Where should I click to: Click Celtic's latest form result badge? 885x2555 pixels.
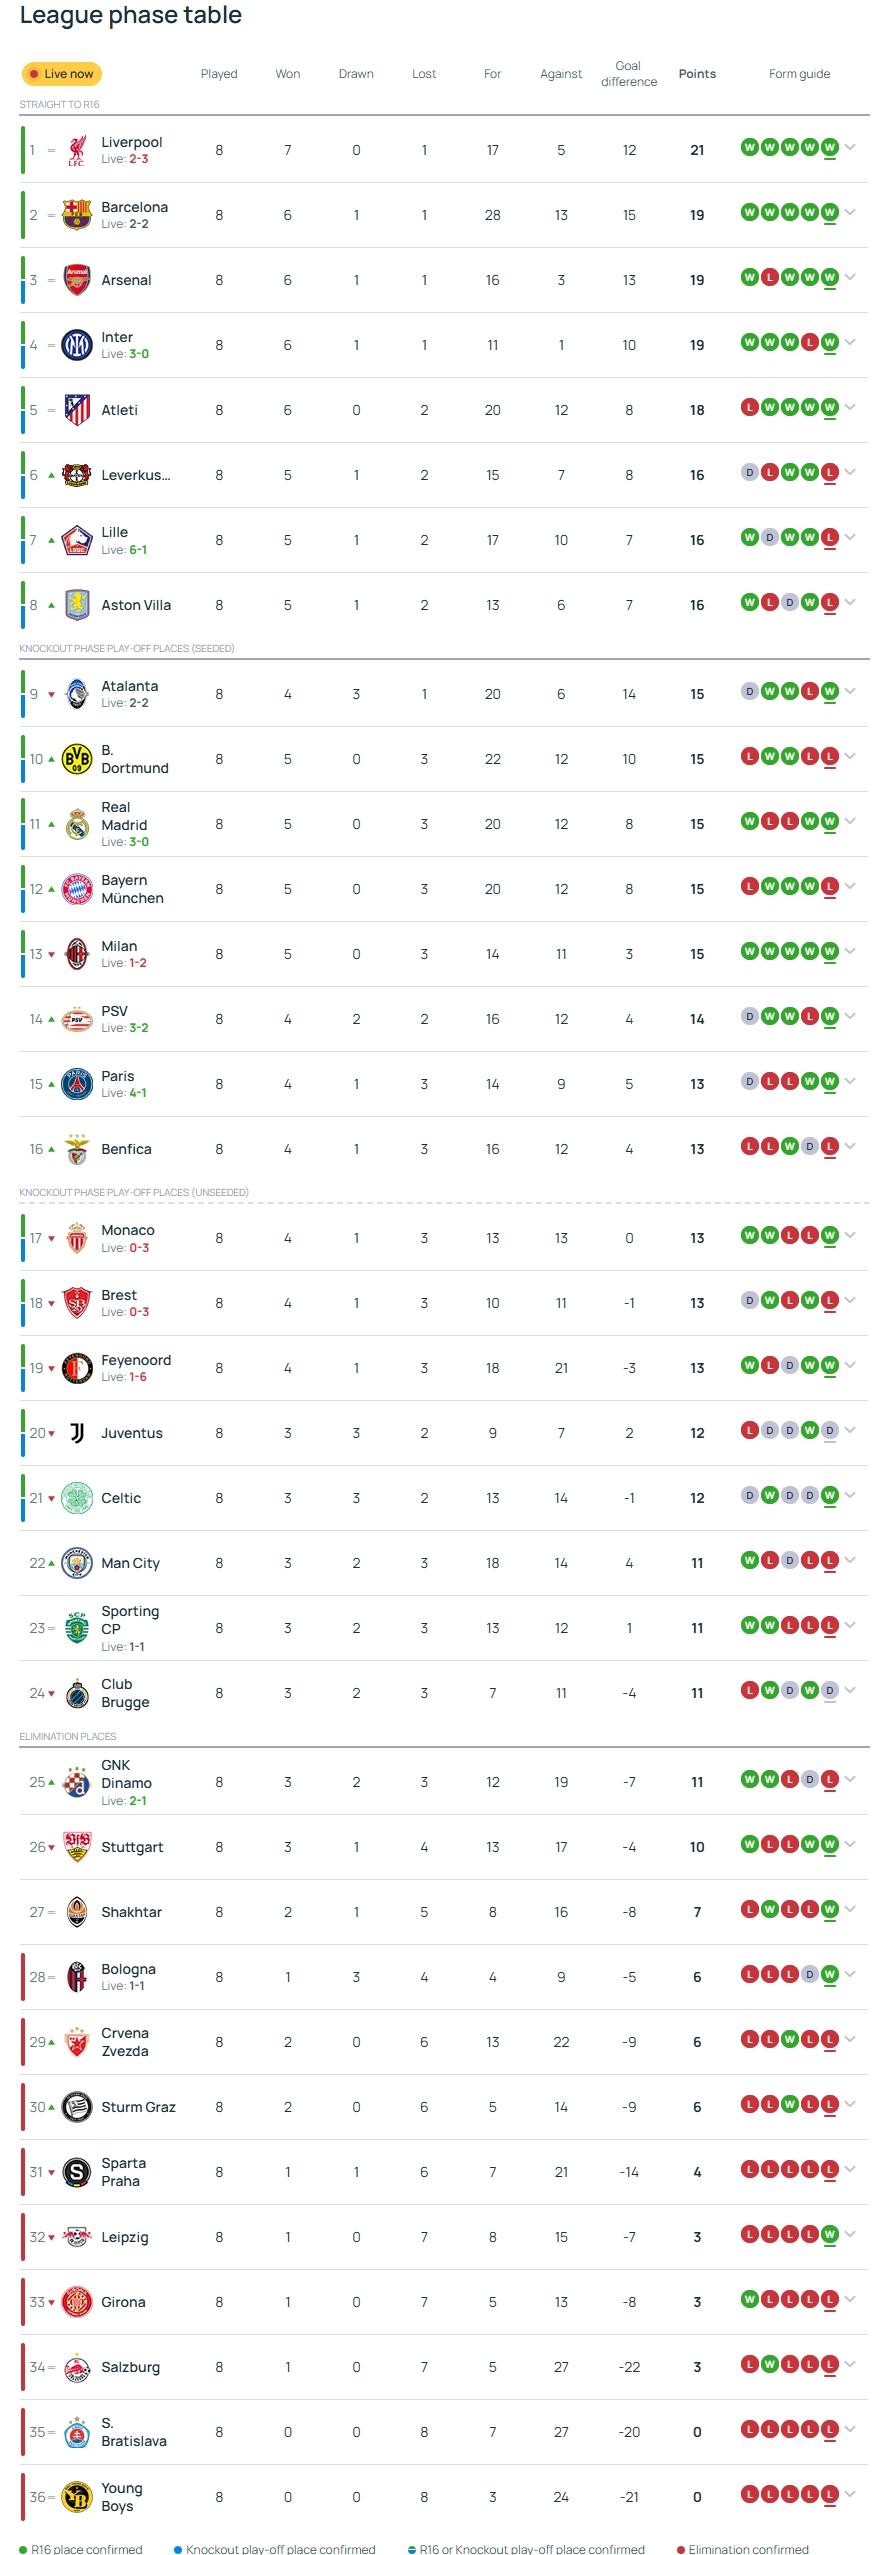pyautogui.click(x=829, y=1496)
